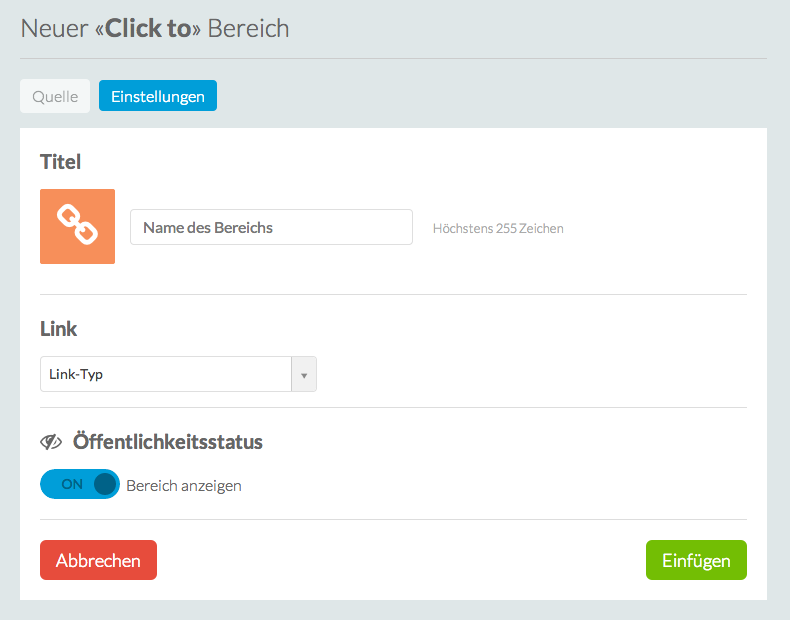This screenshot has width=790, height=620.
Task: Click the crossed-out eye visibility icon
Action: pyautogui.click(x=51, y=442)
